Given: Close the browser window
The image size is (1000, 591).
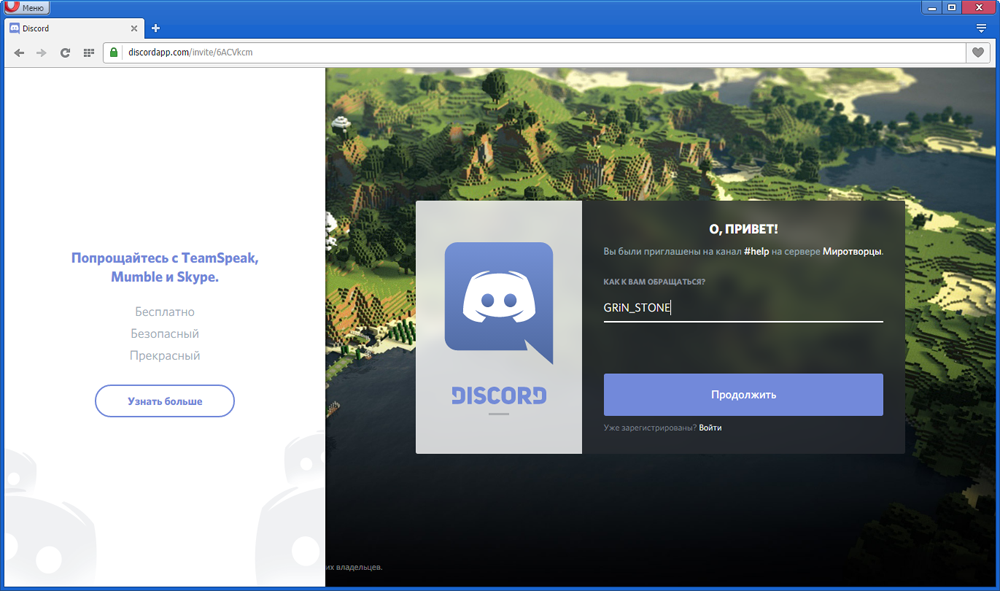Looking at the screenshot, I should (x=979, y=8).
